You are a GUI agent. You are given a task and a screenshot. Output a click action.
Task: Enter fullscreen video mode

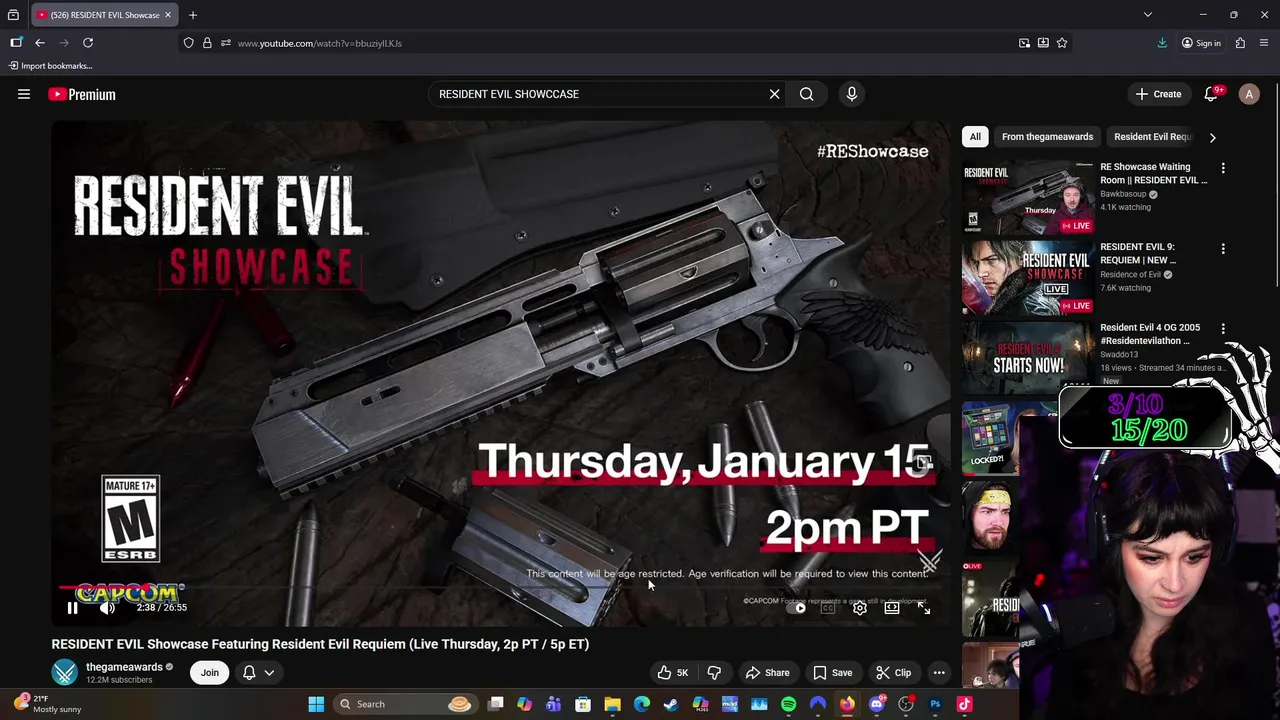pyautogui.click(x=924, y=608)
